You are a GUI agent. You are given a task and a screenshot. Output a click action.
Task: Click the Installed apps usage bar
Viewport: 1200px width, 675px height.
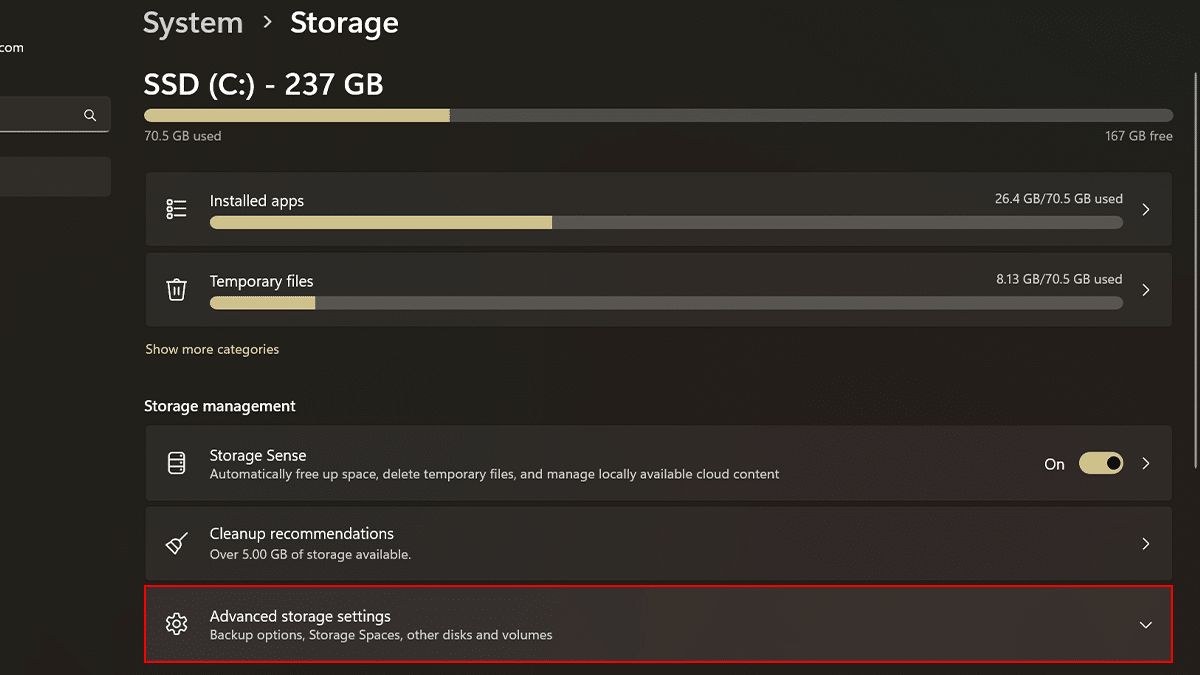point(666,222)
